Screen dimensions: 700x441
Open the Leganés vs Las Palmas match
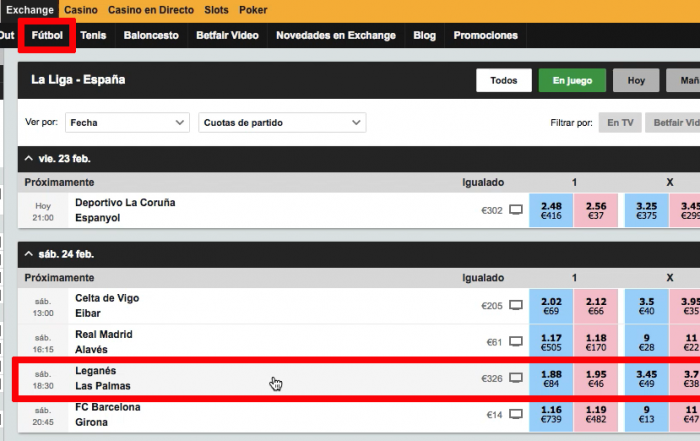point(103,378)
